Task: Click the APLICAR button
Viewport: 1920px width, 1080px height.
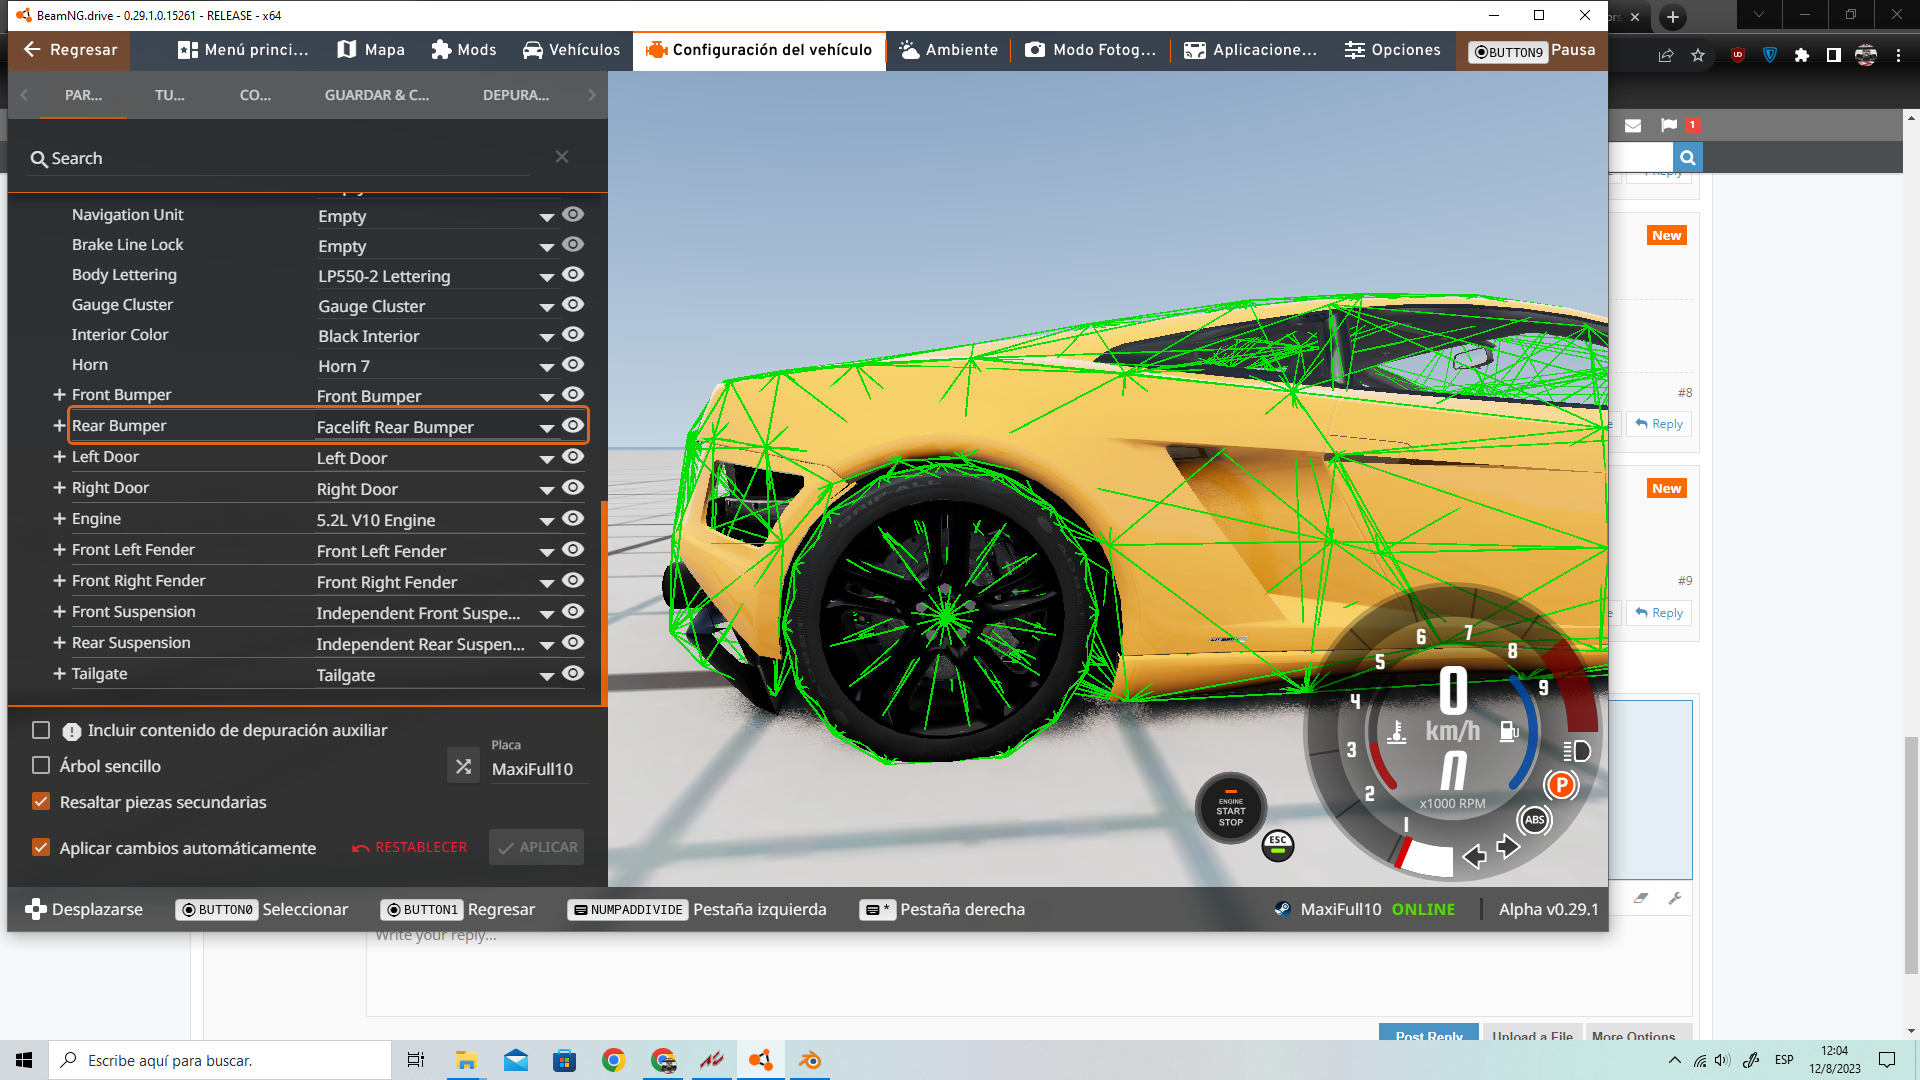Action: [537, 847]
